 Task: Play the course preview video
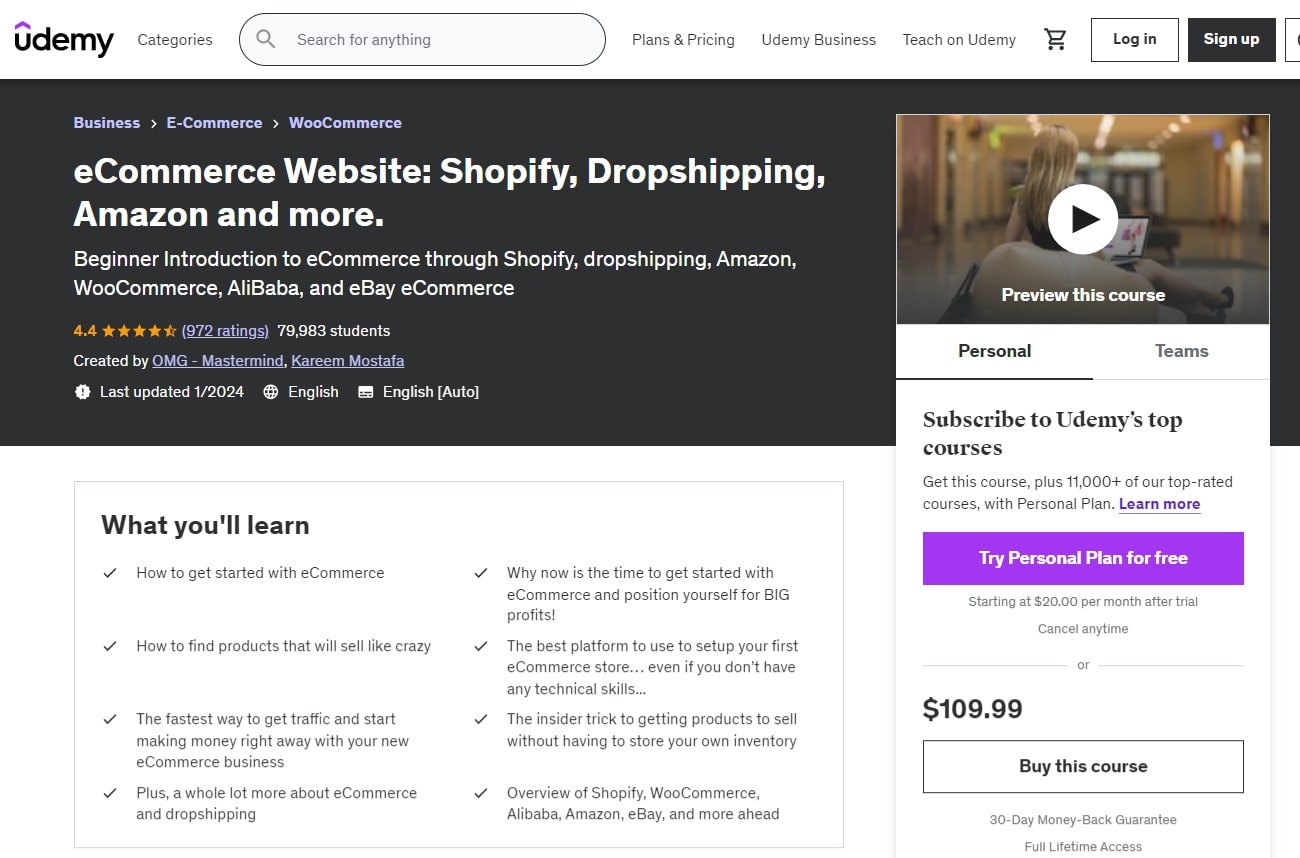coord(1083,219)
